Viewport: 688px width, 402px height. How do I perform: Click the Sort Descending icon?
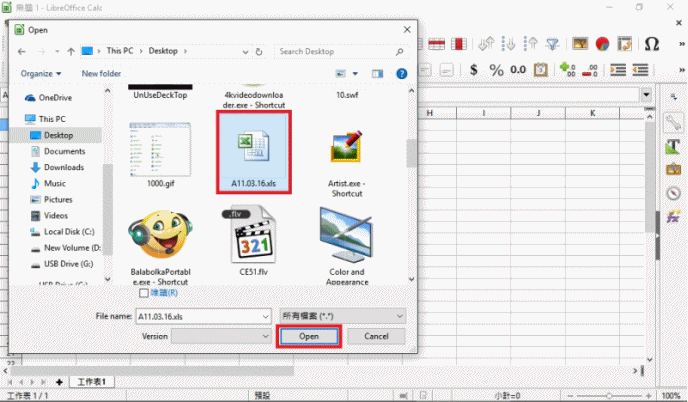531,44
